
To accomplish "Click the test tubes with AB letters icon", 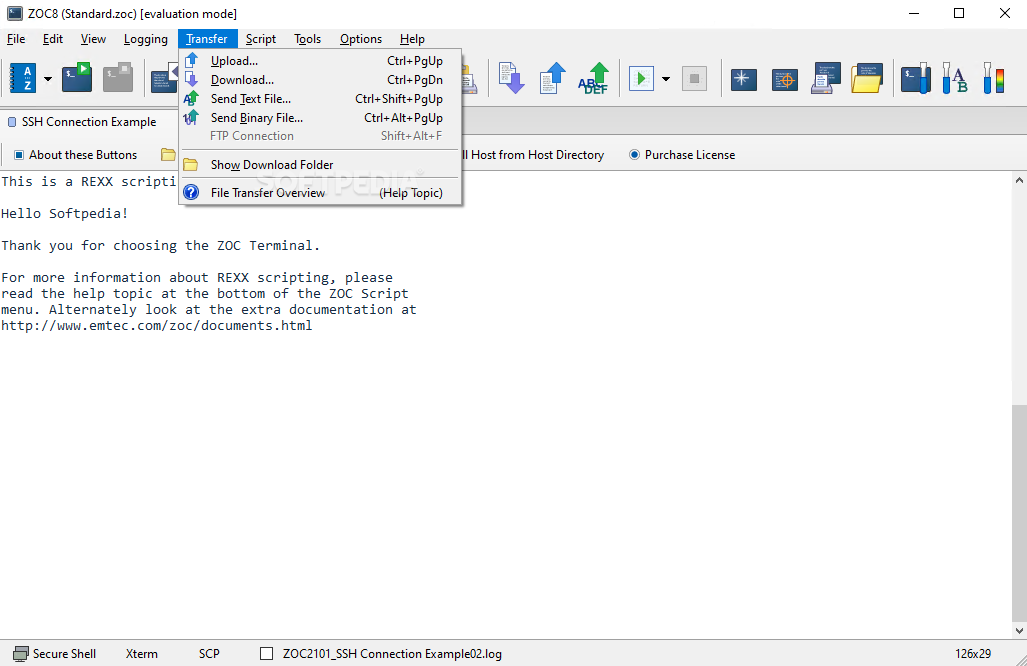I will pyautogui.click(x=954, y=79).
